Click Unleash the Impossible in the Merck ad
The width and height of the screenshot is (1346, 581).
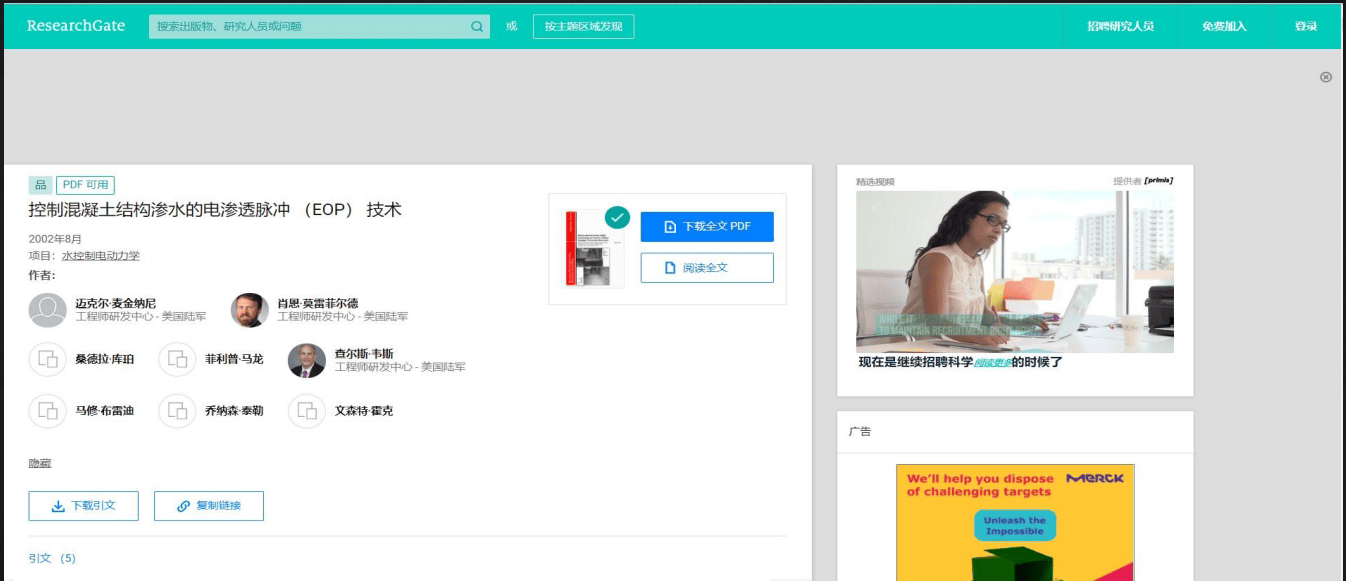coord(1014,526)
